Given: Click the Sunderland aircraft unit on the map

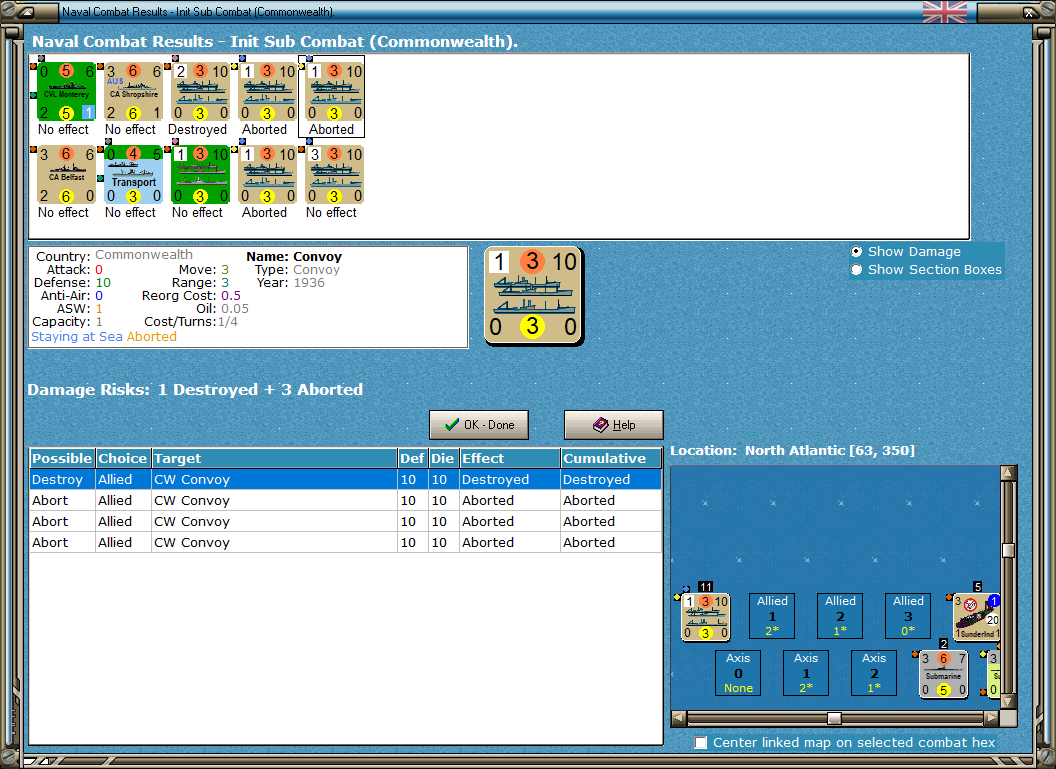Looking at the screenshot, I should [977, 616].
